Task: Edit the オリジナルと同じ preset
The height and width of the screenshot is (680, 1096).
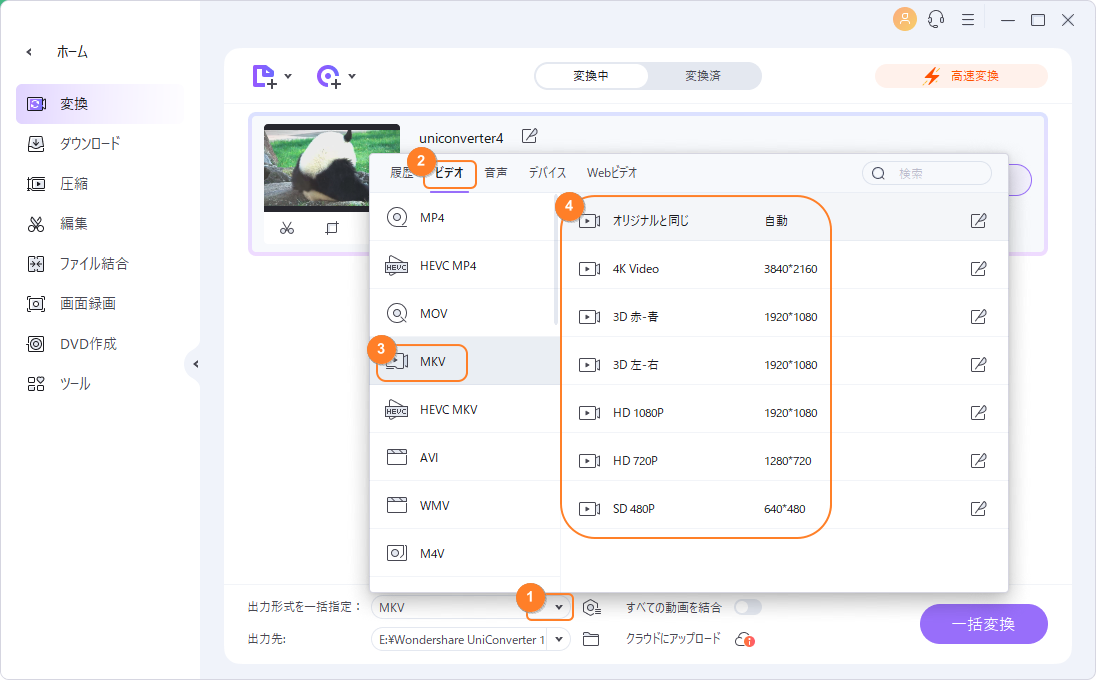Action: [979, 221]
